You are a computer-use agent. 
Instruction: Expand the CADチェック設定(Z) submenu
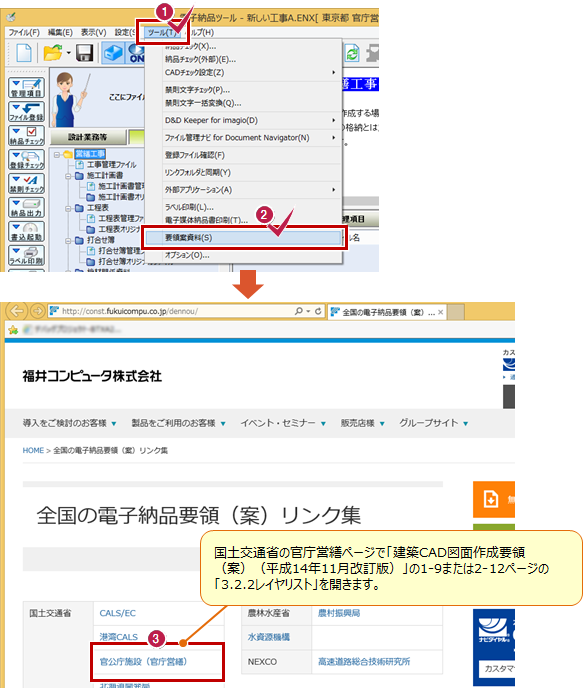[x=250, y=72]
